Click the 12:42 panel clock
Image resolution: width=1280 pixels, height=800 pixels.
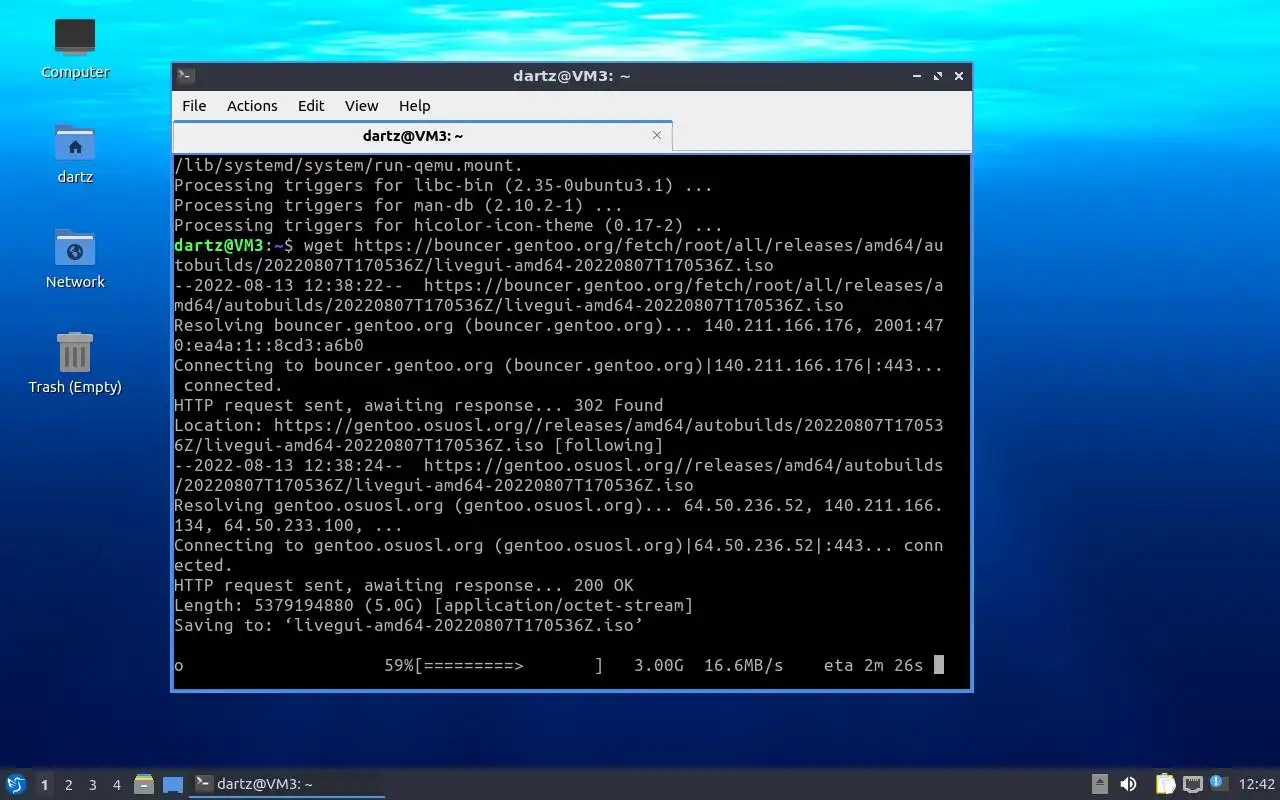[1257, 785]
